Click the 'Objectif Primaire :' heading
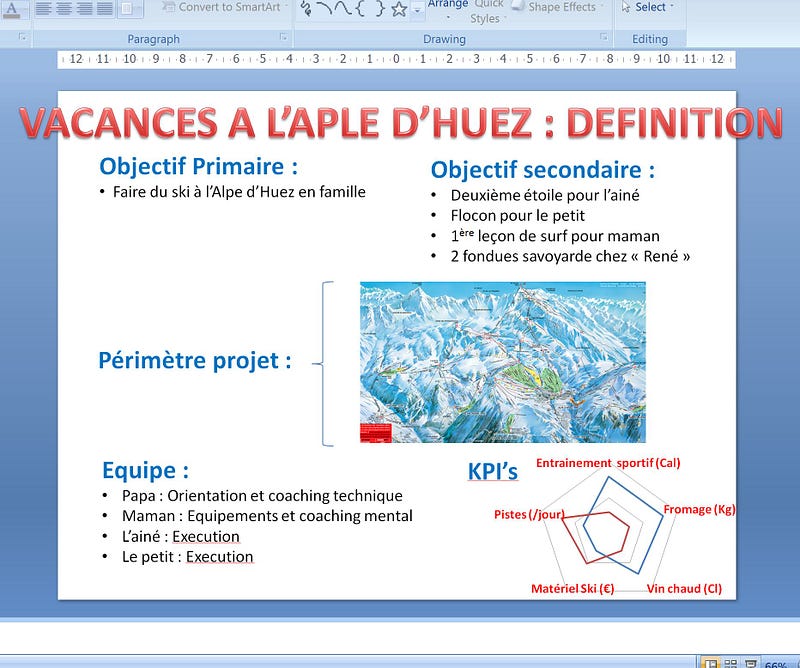The height and width of the screenshot is (668, 800). pyautogui.click(x=198, y=166)
